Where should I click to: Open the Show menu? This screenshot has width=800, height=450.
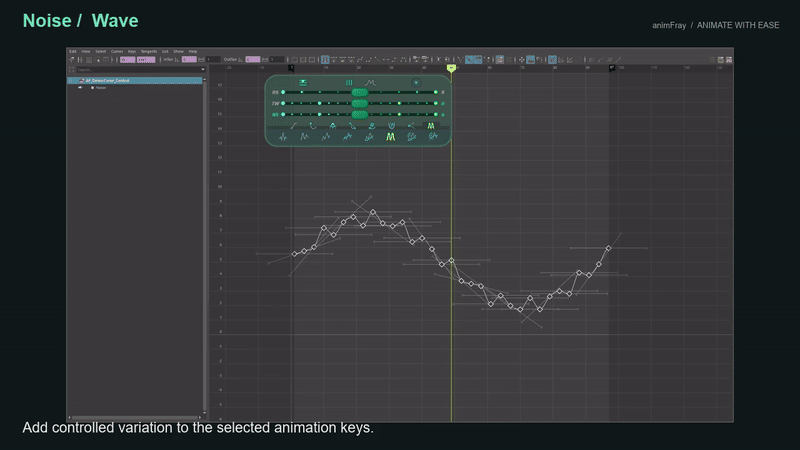[x=178, y=51]
